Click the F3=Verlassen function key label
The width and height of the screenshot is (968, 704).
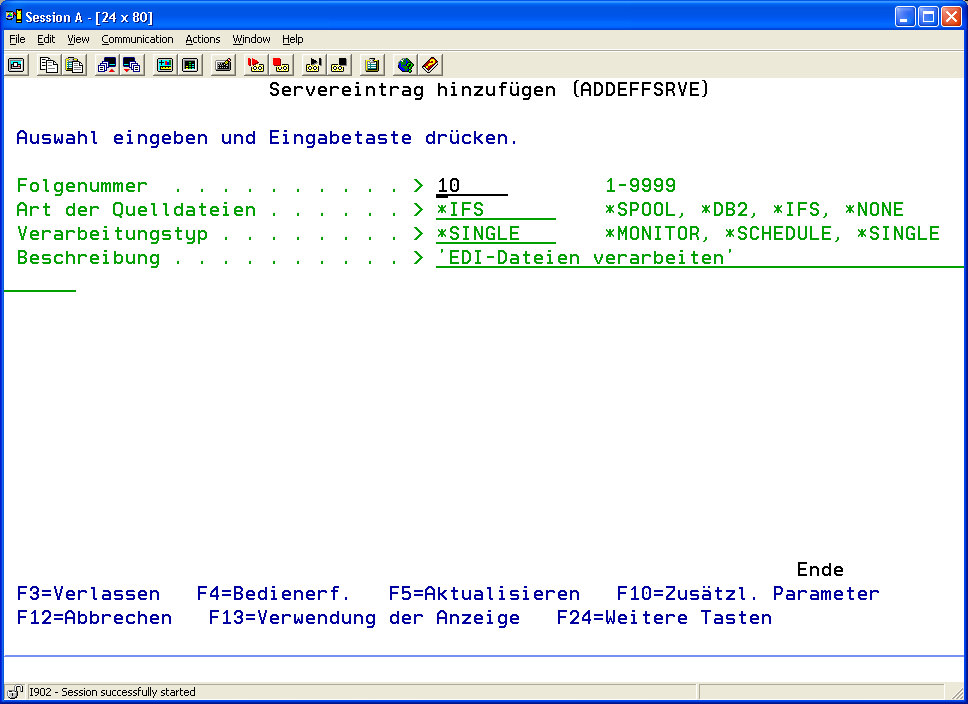coord(88,594)
